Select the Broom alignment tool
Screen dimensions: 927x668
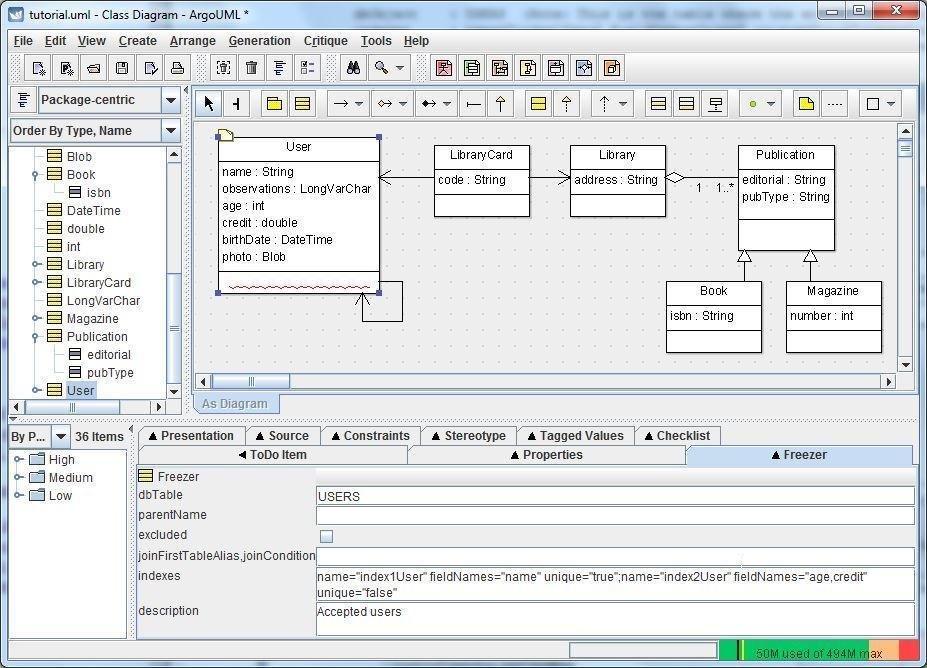[x=234, y=103]
